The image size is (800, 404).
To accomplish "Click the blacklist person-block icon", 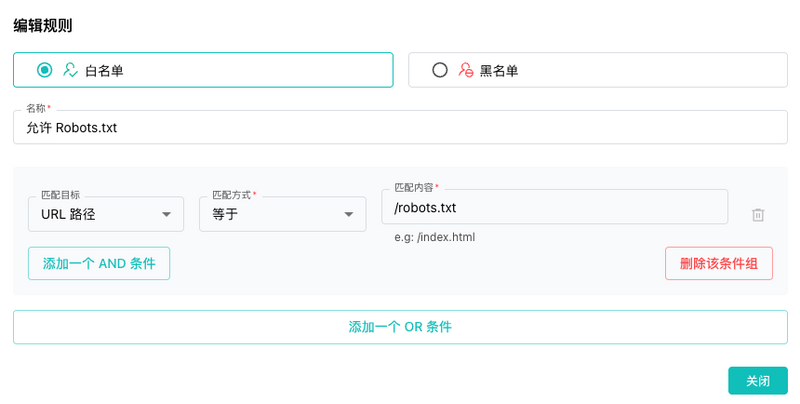I will pos(465,70).
